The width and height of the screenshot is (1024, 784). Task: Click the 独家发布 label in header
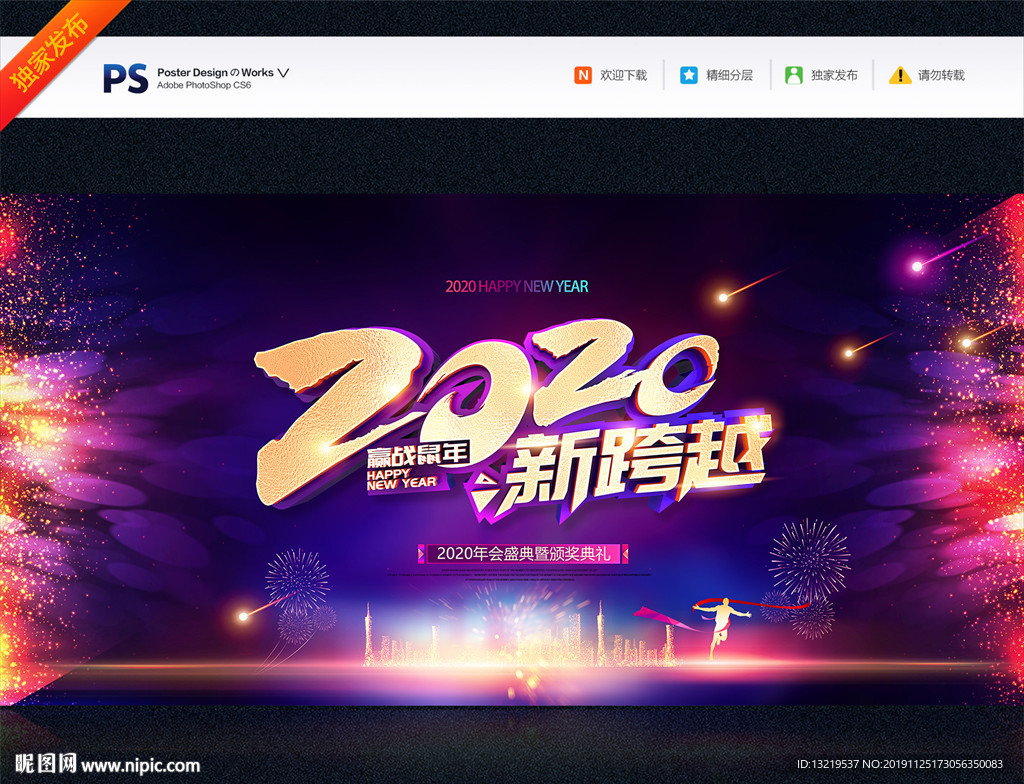[x=835, y=75]
